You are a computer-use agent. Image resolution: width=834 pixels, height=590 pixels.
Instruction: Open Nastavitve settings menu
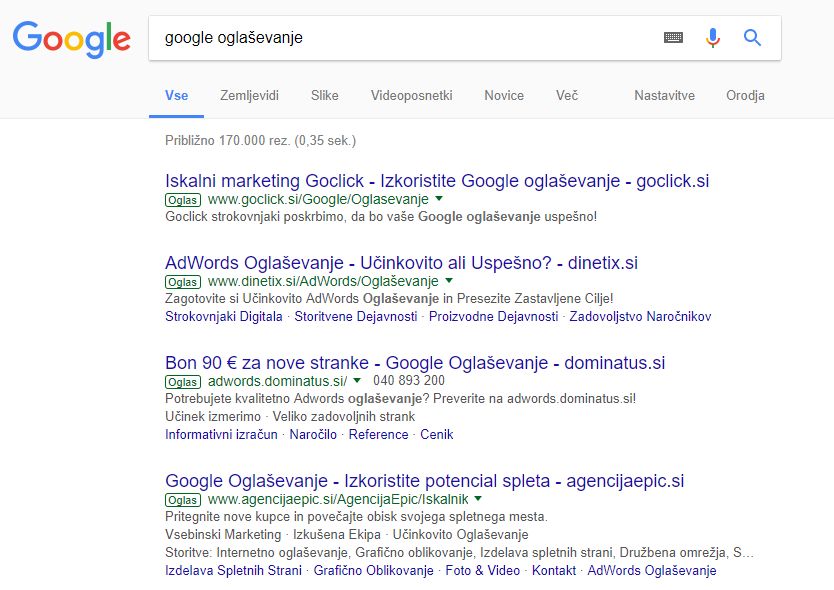(x=664, y=96)
